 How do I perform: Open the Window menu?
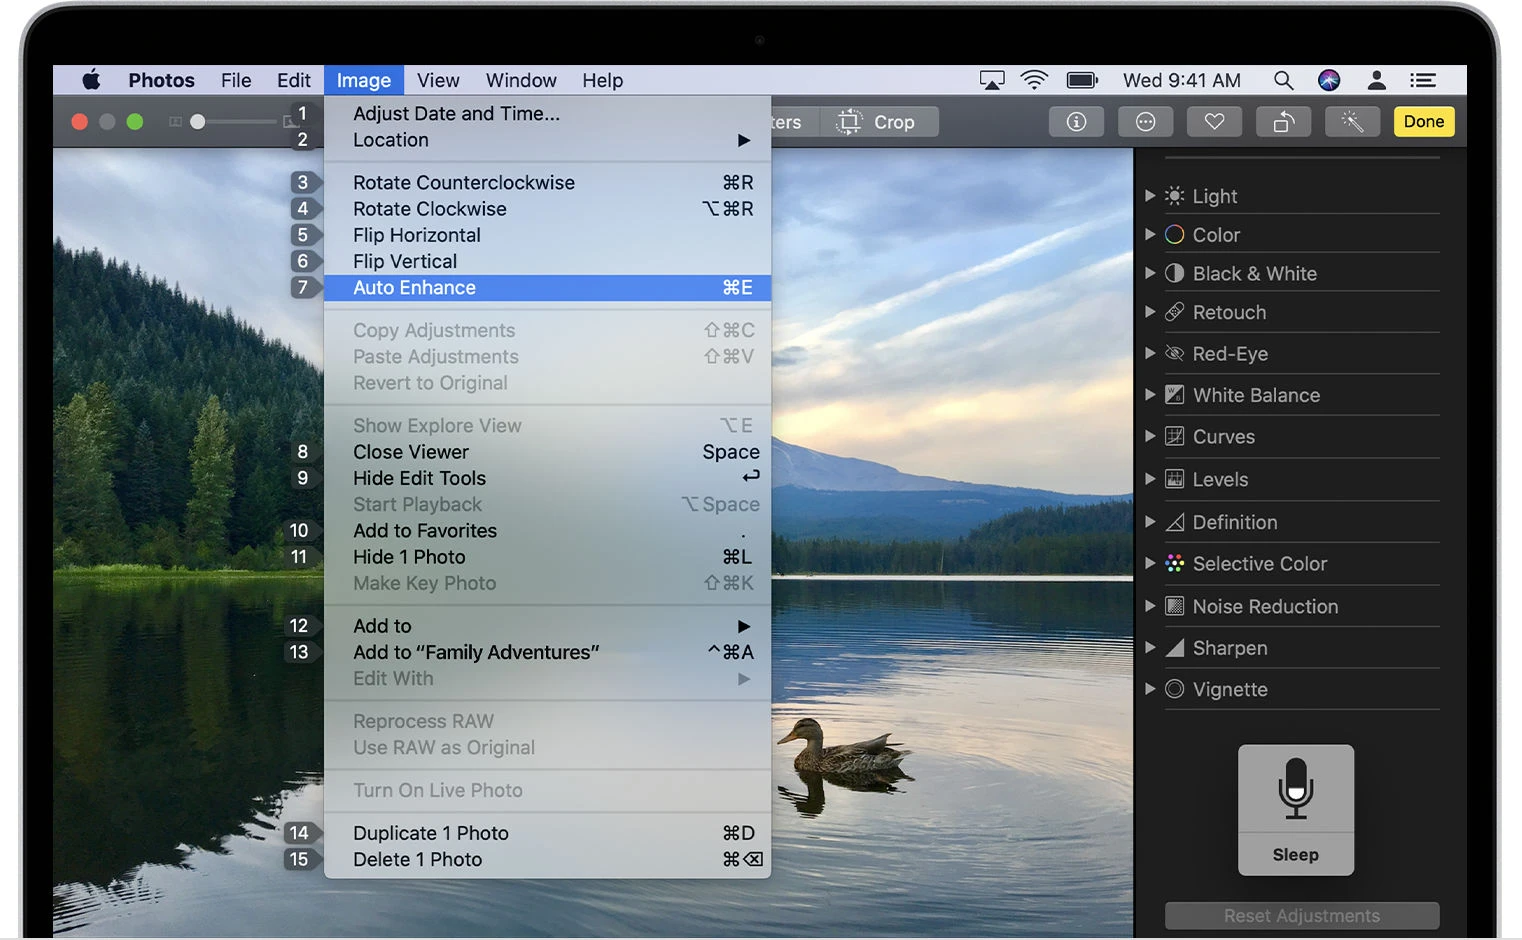521,80
